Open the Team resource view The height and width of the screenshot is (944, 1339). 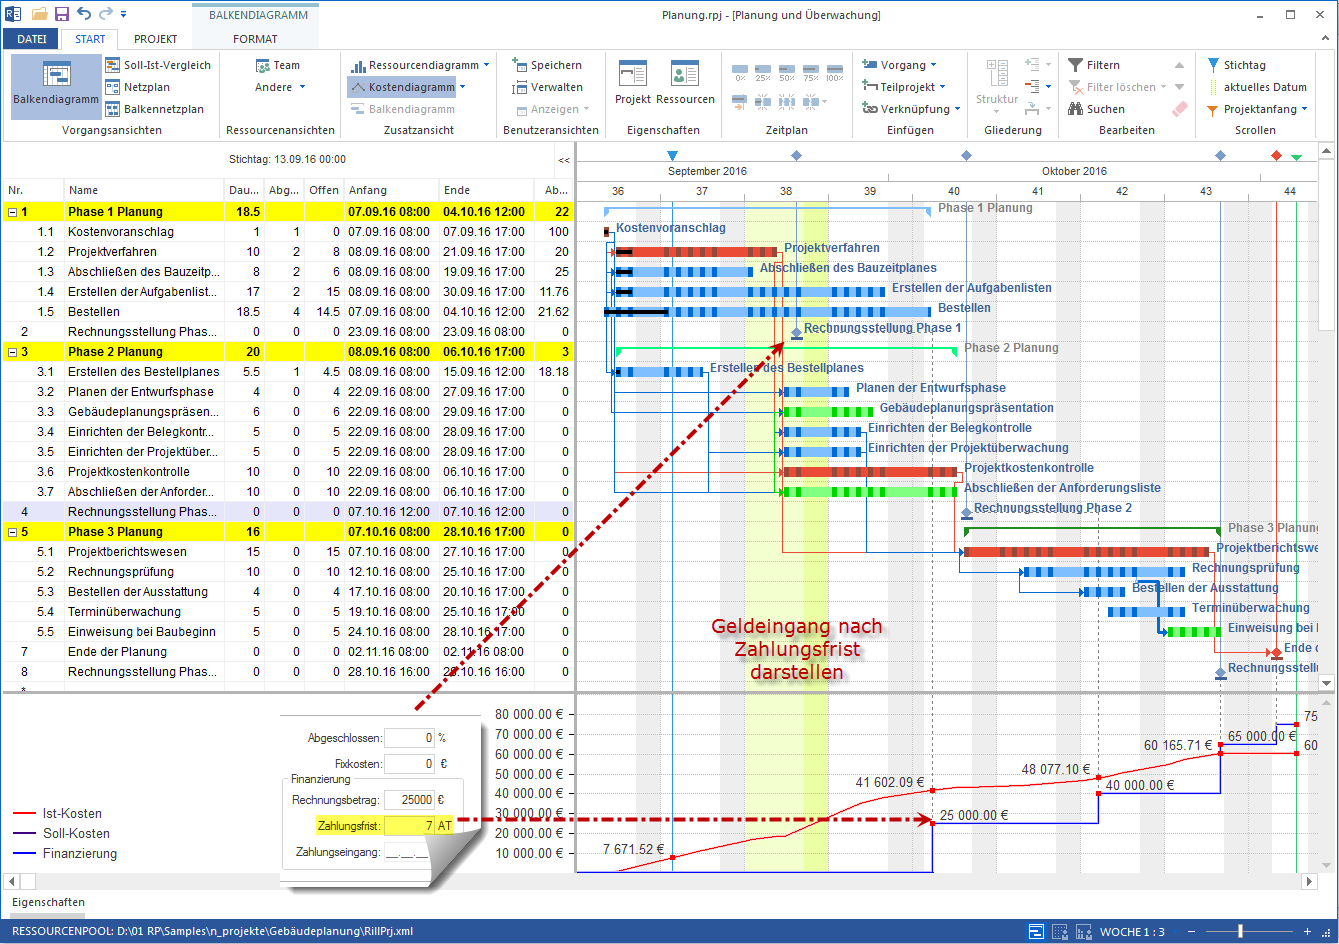tap(277, 65)
